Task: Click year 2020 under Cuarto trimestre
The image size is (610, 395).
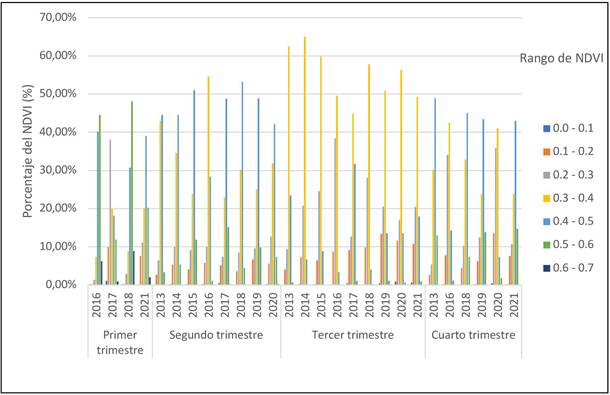Action: (498, 305)
